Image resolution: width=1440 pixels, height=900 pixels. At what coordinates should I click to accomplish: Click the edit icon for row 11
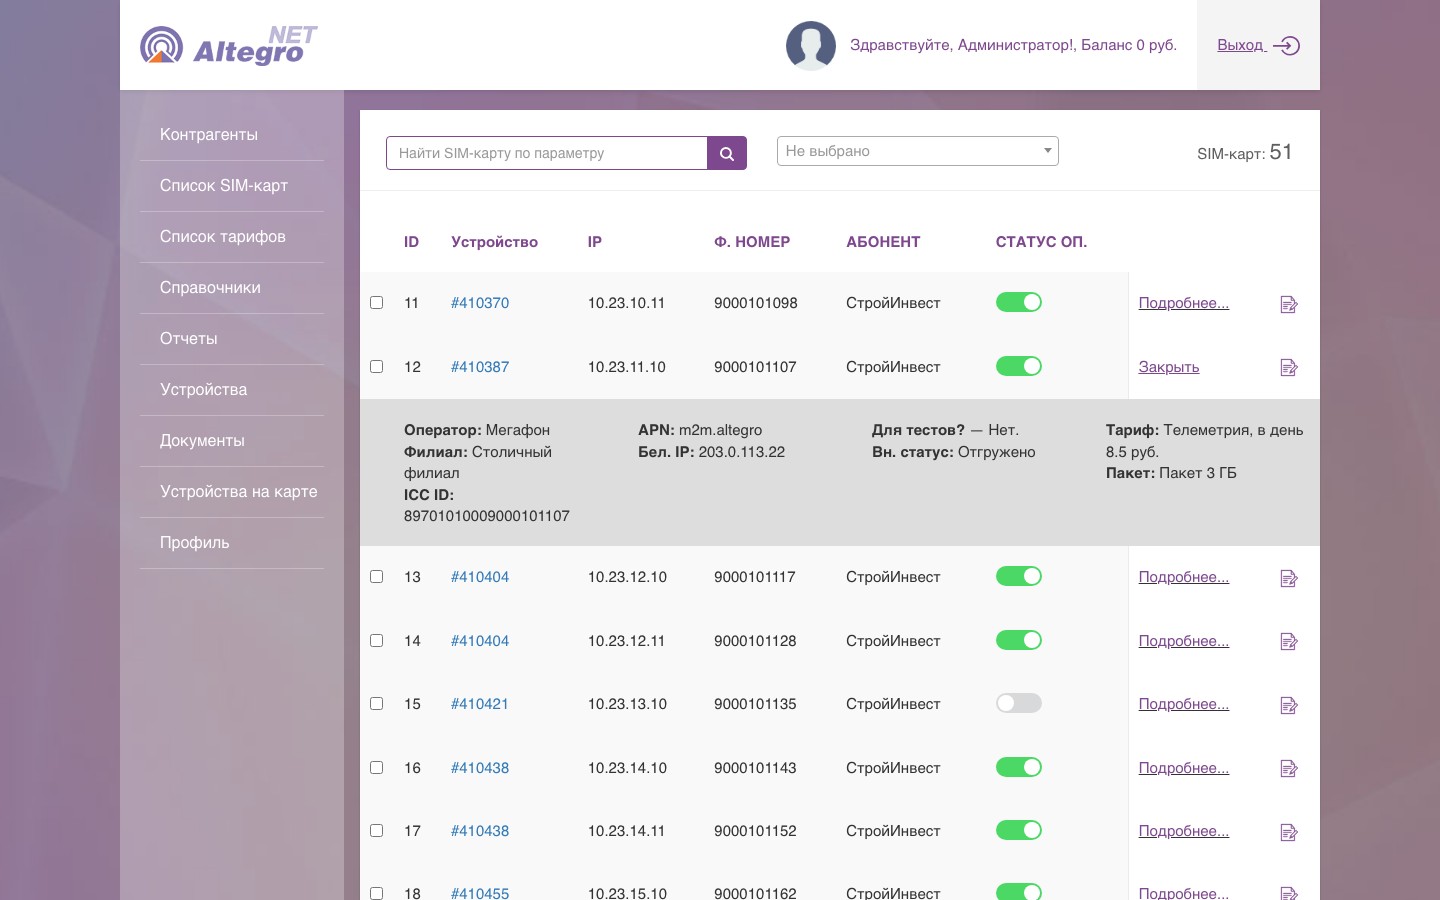[1289, 304]
